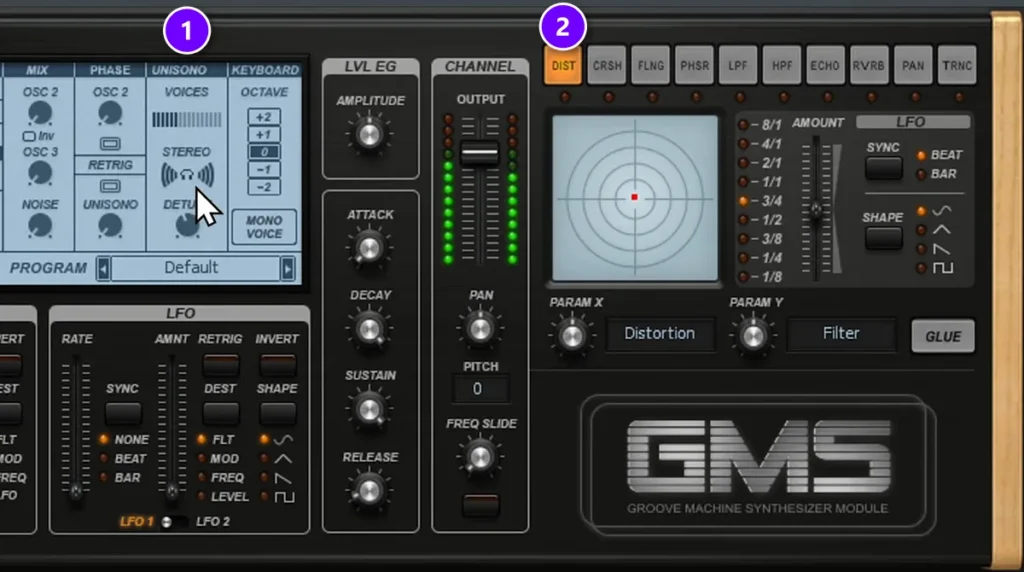Select the 1/2 LFO rate
Image resolution: width=1024 pixels, height=572 pixels.
click(x=743, y=220)
